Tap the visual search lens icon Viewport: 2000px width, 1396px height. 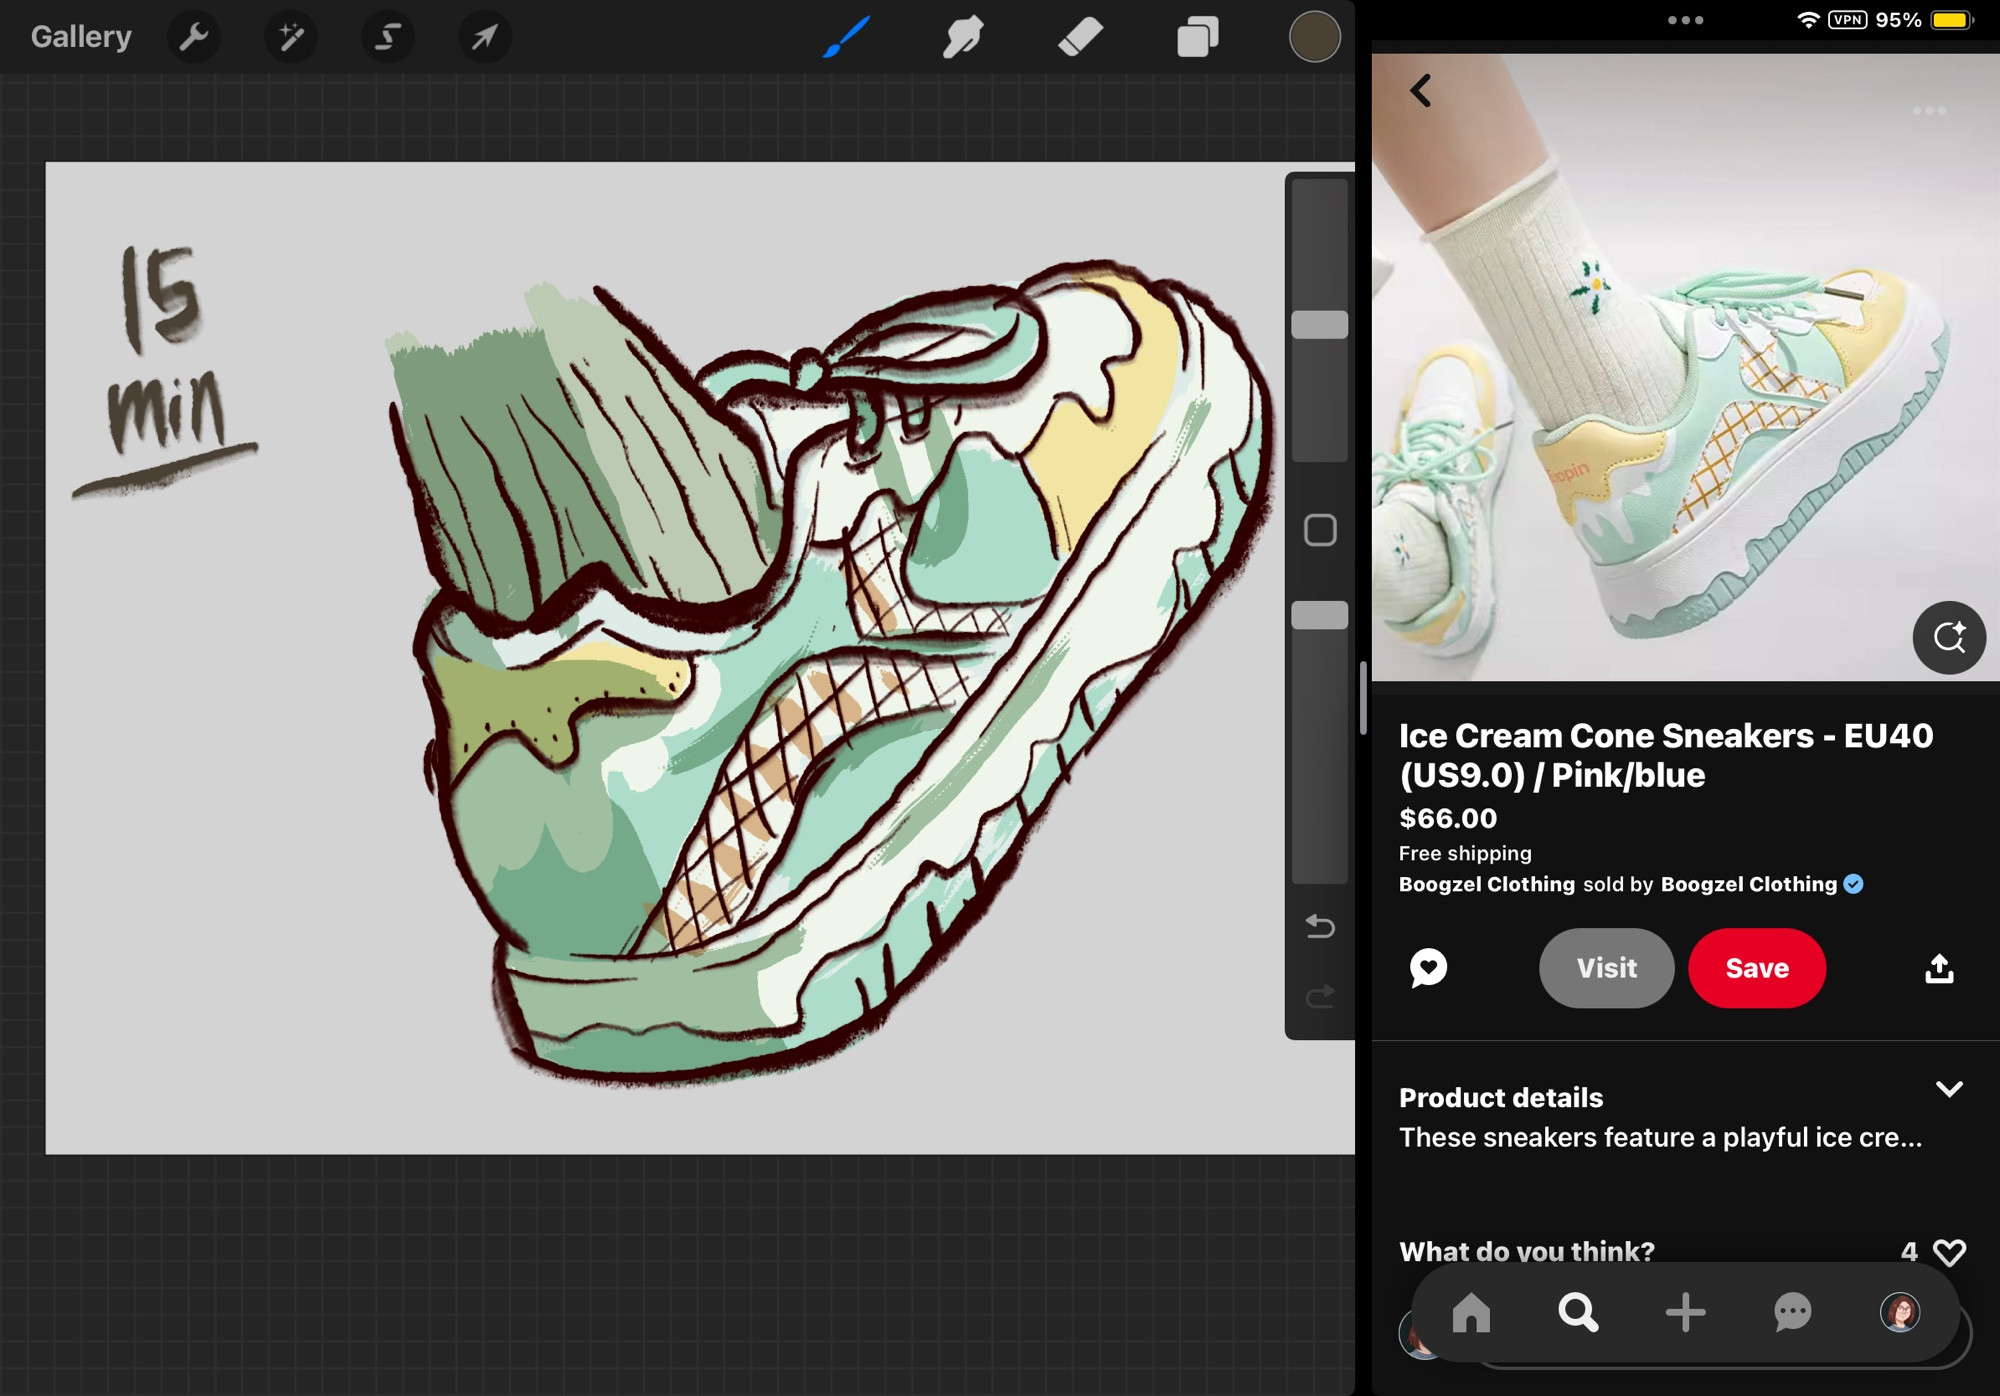tap(1949, 638)
